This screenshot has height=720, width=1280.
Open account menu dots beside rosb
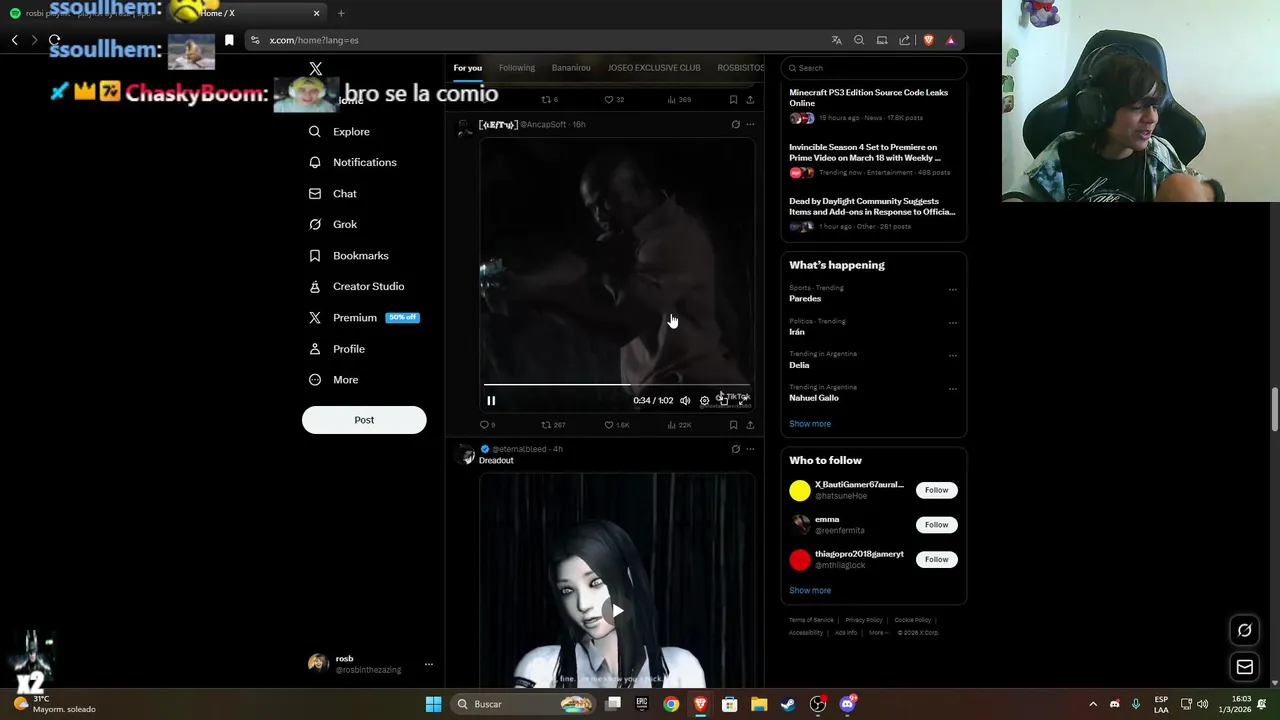click(429, 664)
